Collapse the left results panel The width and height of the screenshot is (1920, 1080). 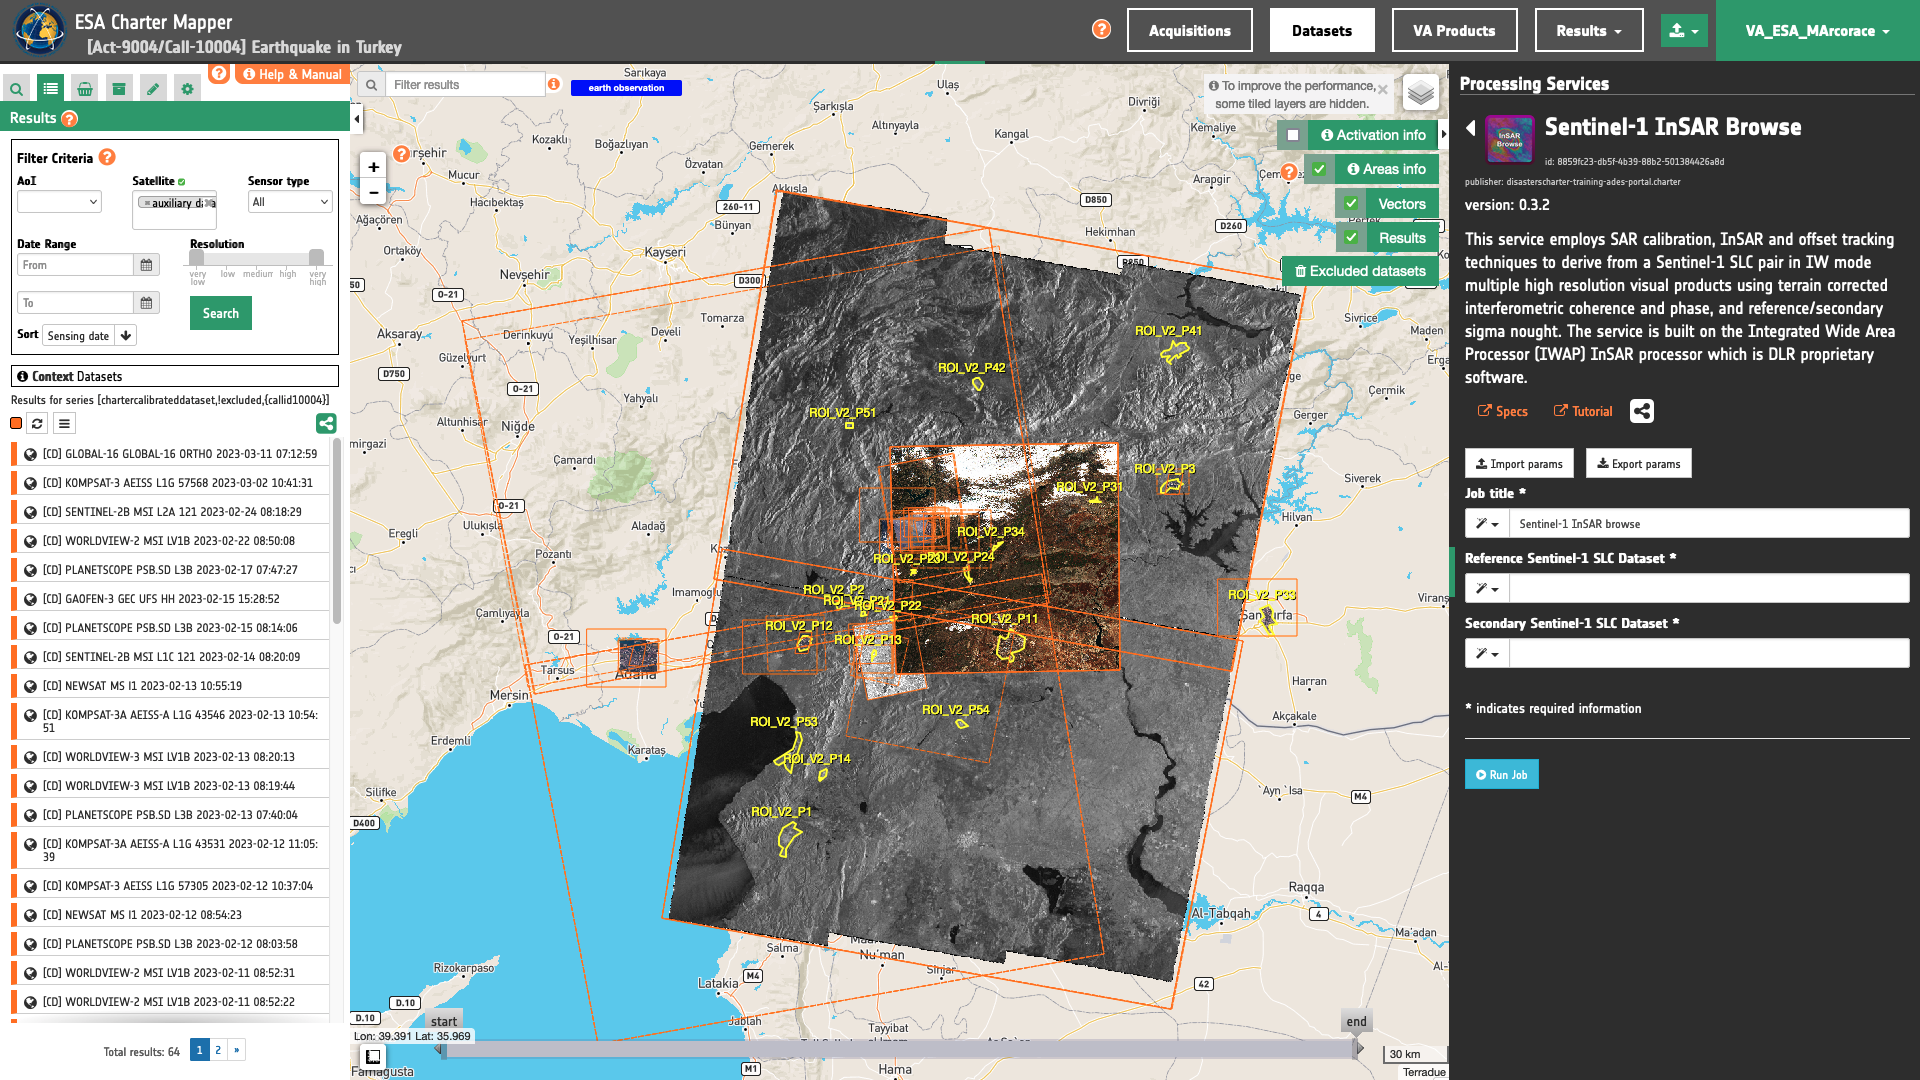(x=357, y=119)
